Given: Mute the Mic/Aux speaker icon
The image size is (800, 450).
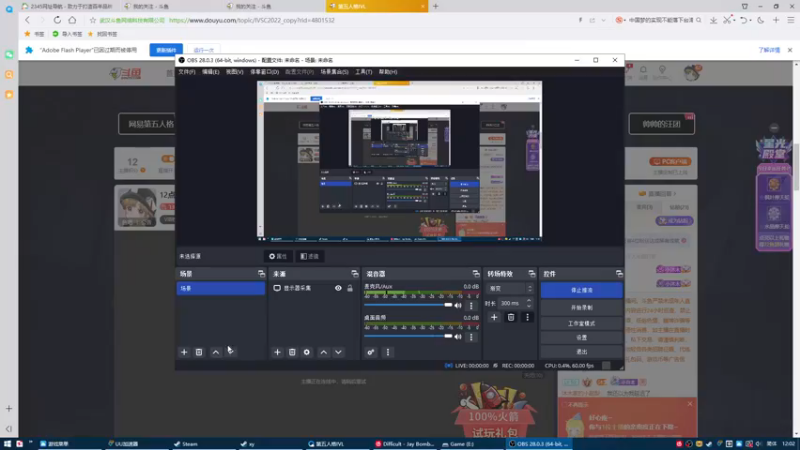Looking at the screenshot, I should [458, 306].
